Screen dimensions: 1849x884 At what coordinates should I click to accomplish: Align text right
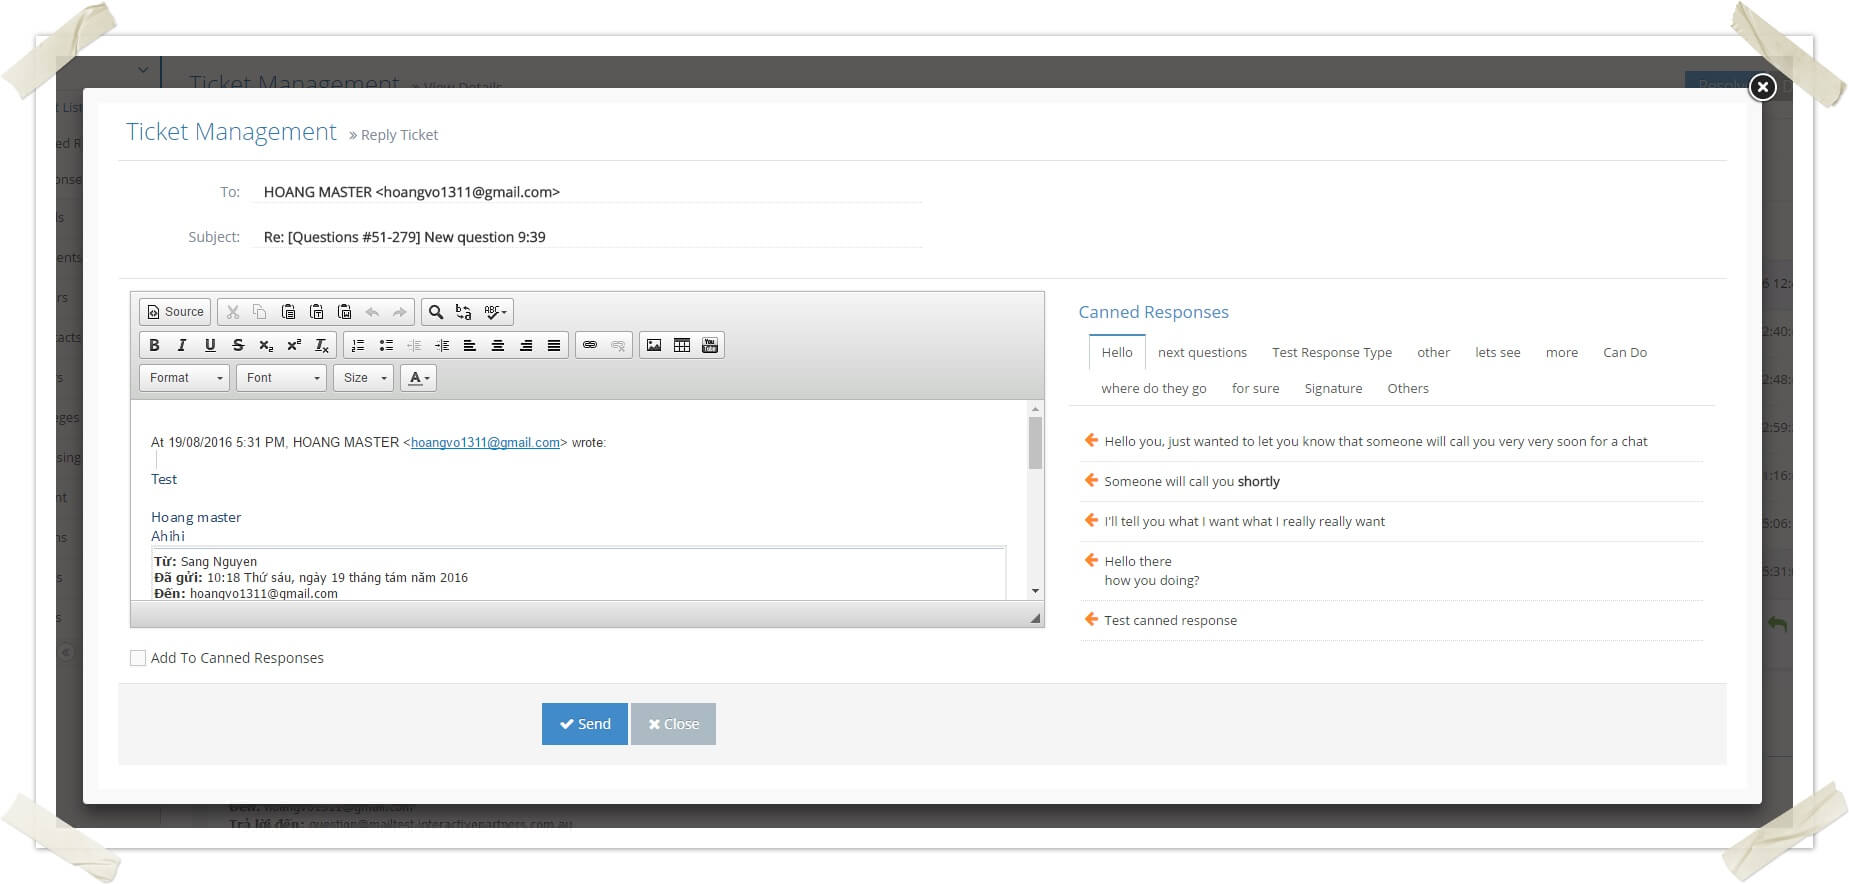pos(526,345)
